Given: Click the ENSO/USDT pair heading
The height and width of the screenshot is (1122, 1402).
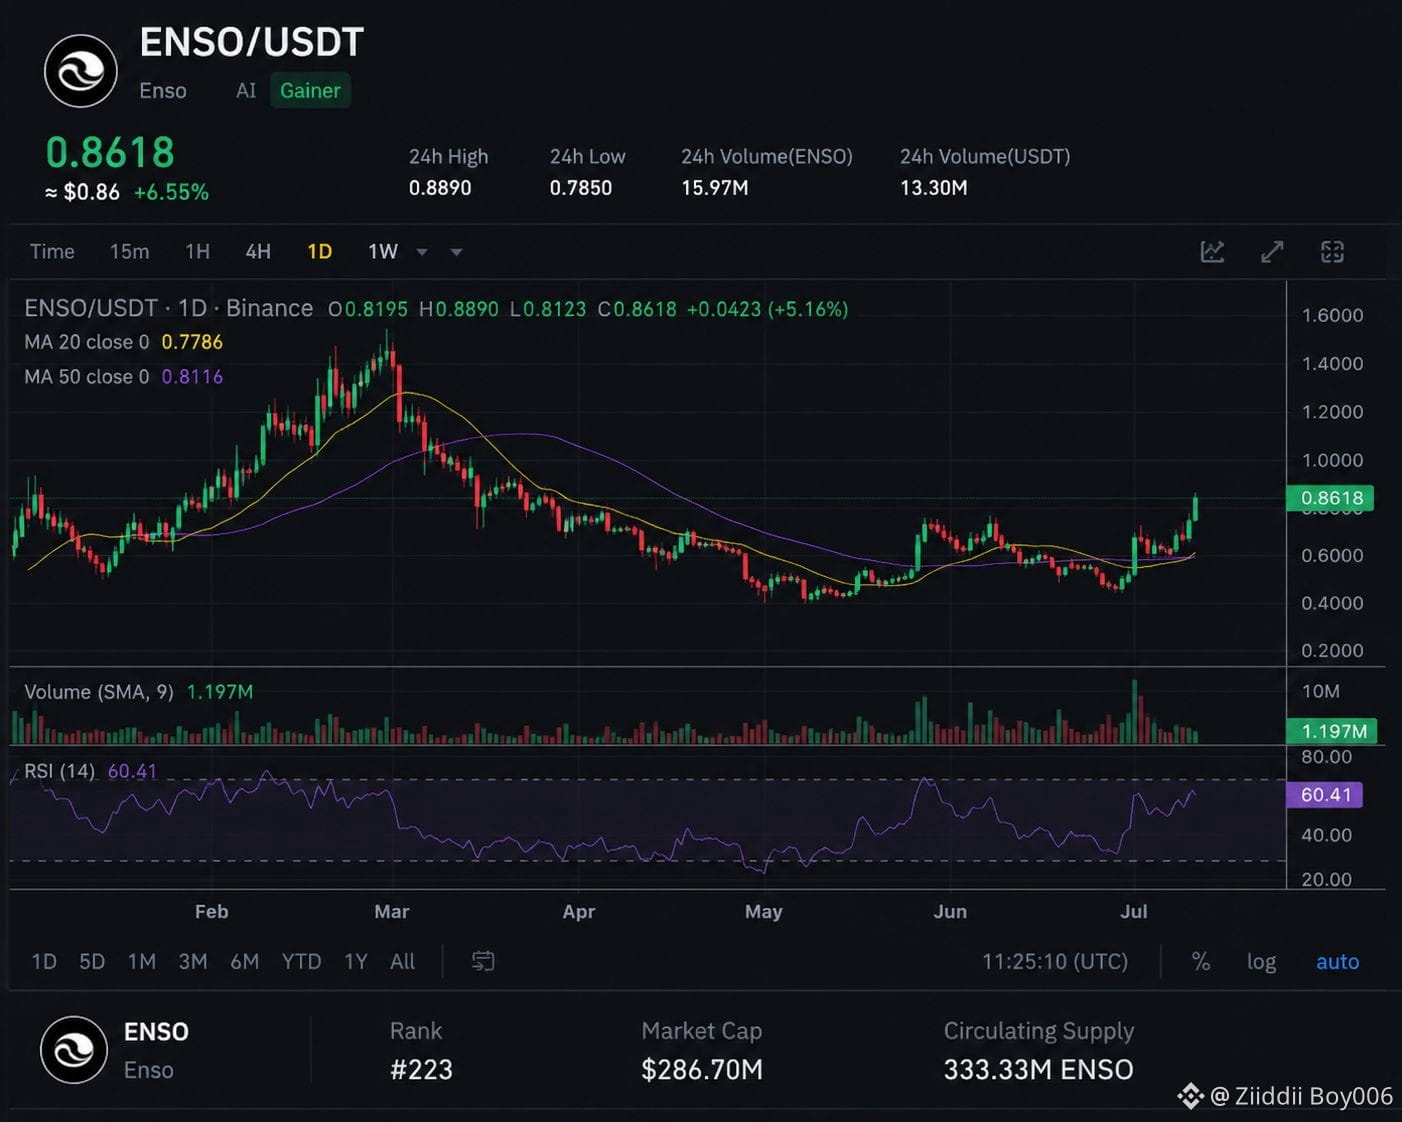Looking at the screenshot, I should click(x=251, y=42).
